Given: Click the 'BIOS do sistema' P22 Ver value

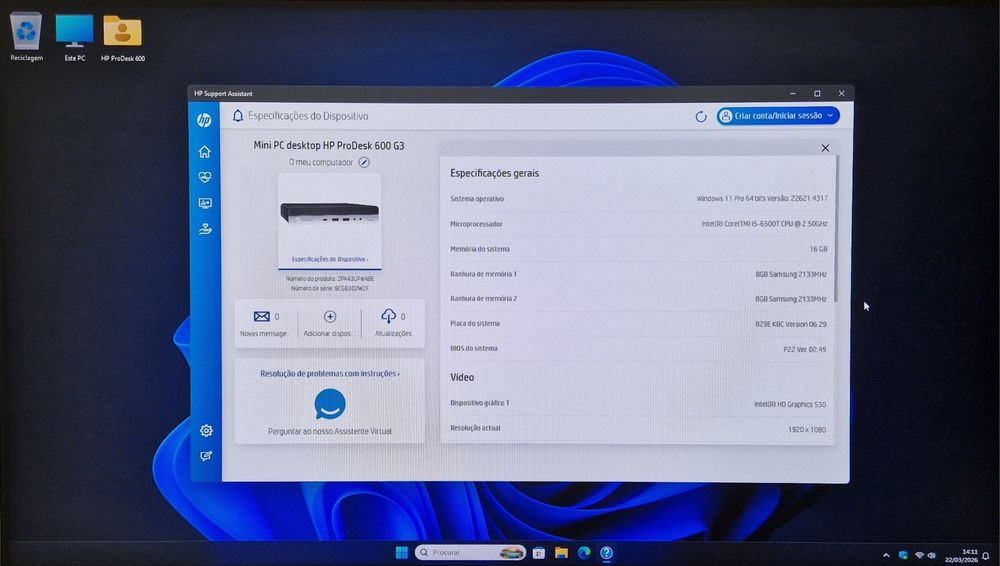Looking at the screenshot, I should [805, 350].
